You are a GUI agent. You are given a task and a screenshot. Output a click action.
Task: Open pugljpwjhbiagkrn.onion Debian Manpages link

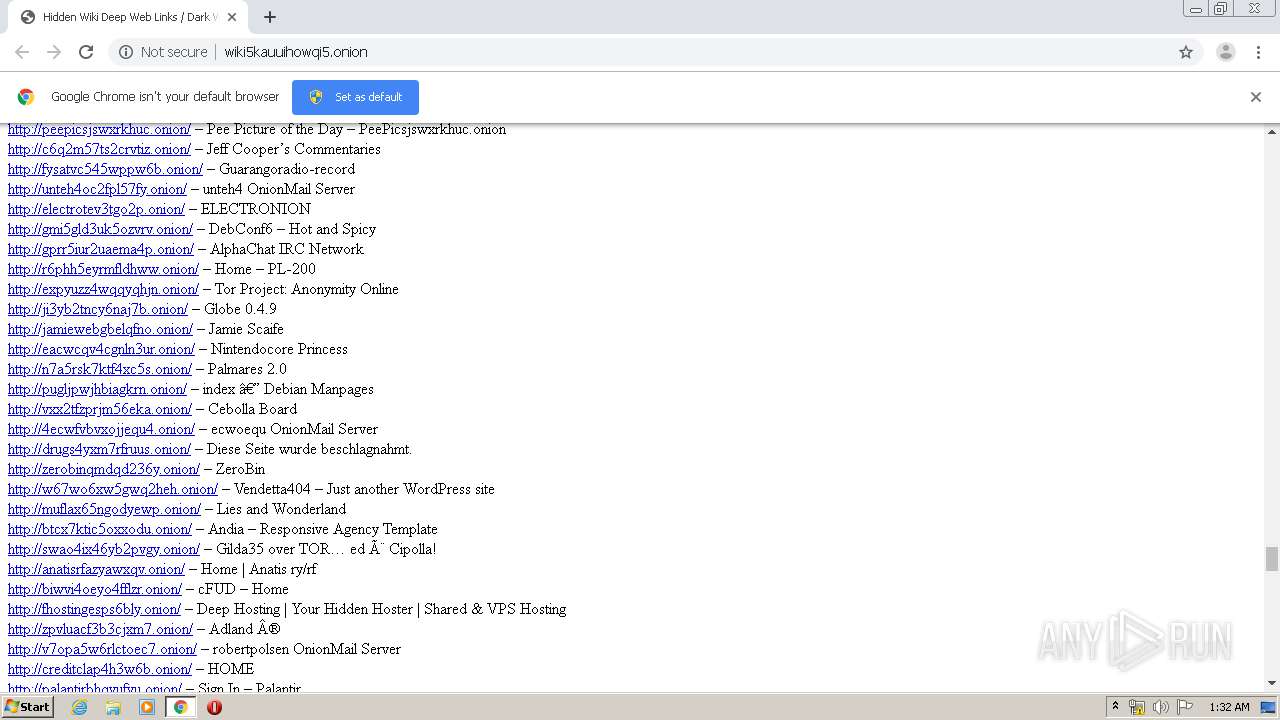coord(97,389)
